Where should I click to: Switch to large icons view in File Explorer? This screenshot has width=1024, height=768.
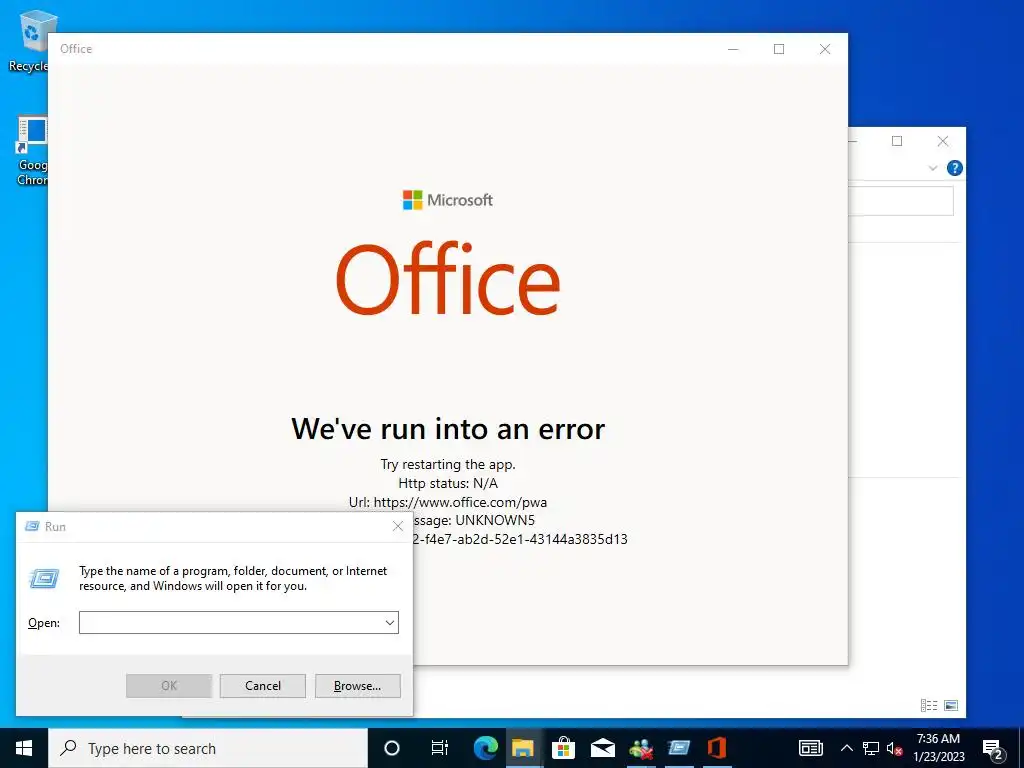click(x=951, y=705)
